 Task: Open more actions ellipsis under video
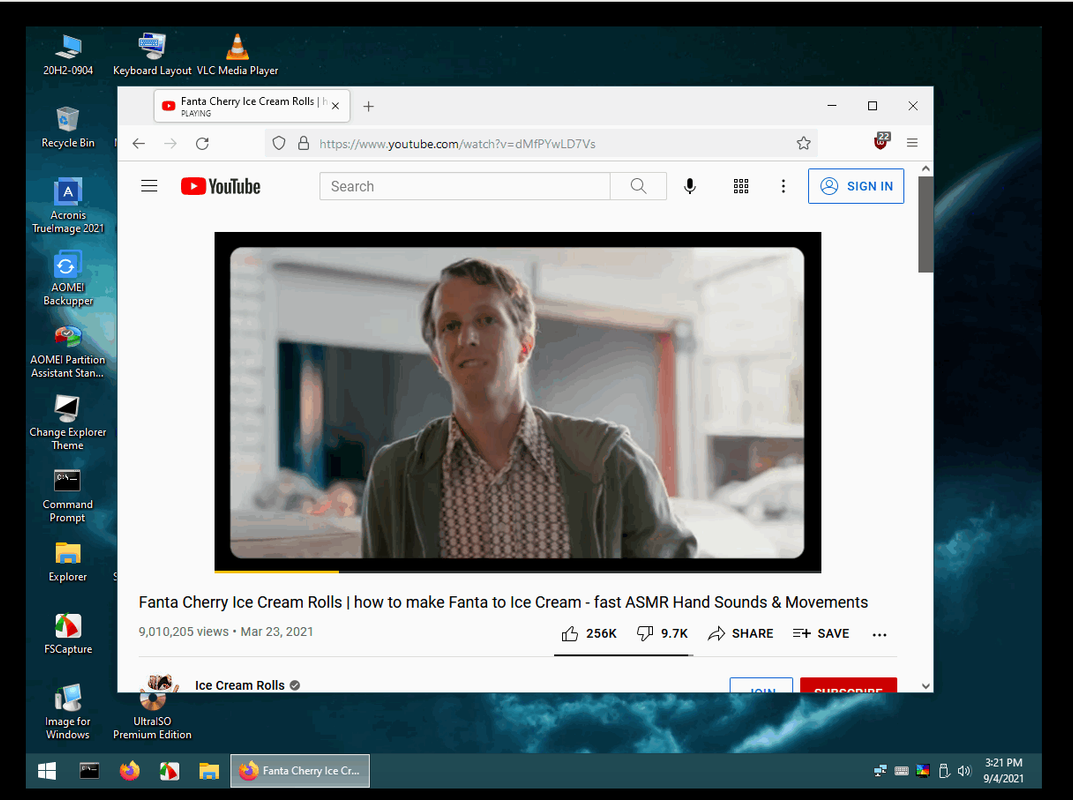[879, 634]
